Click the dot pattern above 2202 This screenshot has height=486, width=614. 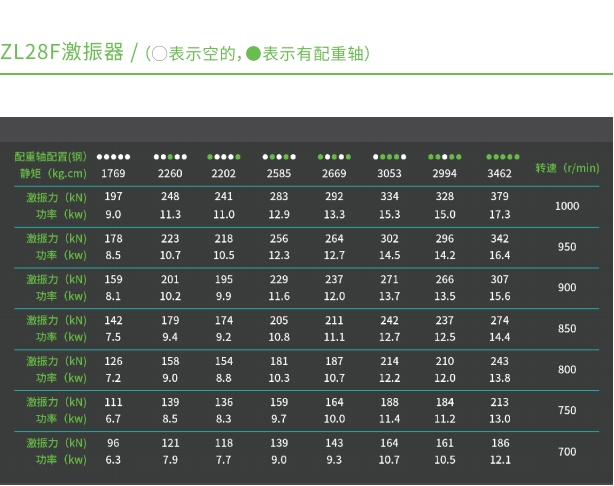(224, 157)
